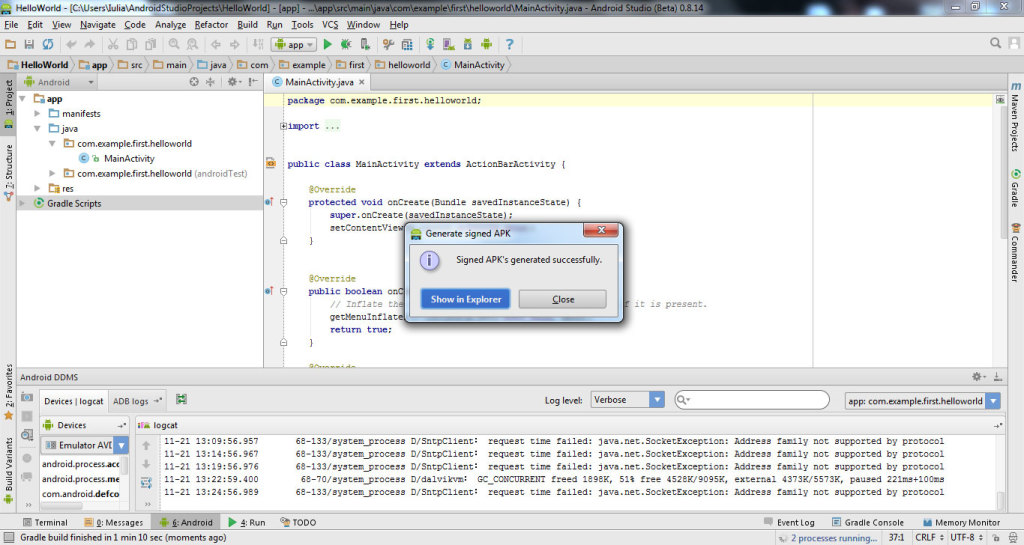Image resolution: width=1024 pixels, height=545 pixels.
Task: Click the Paste icon in the toolbar
Action: (150, 44)
